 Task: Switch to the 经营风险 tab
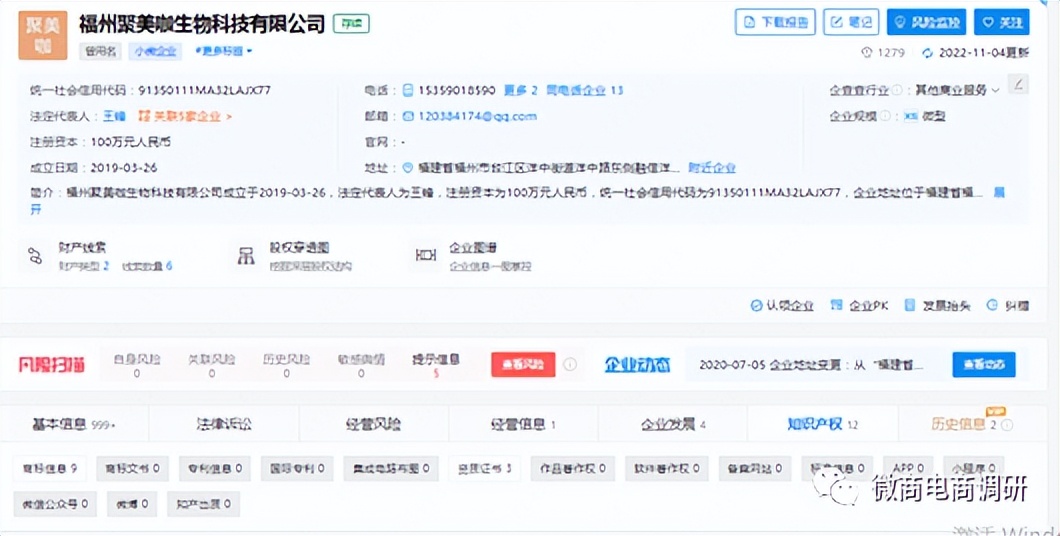coord(374,424)
